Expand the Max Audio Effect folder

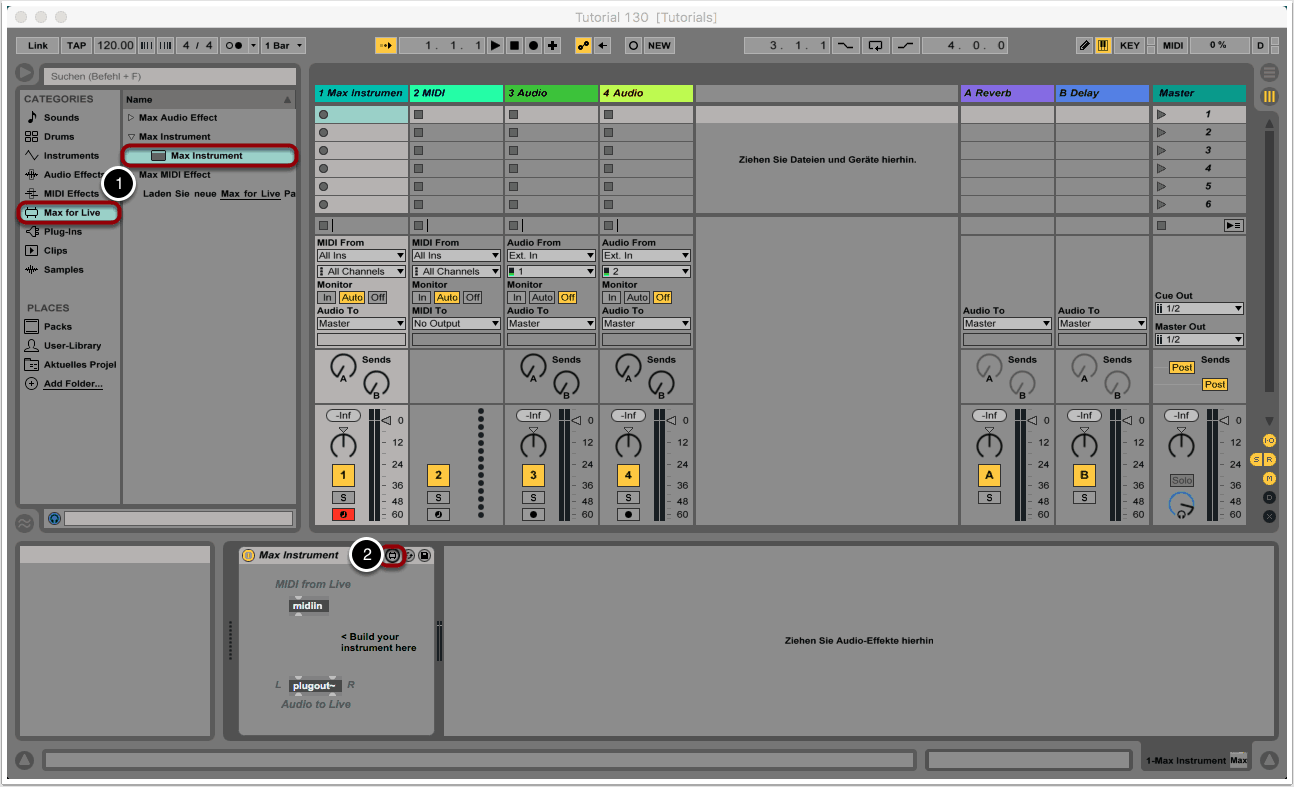[x=131, y=118]
